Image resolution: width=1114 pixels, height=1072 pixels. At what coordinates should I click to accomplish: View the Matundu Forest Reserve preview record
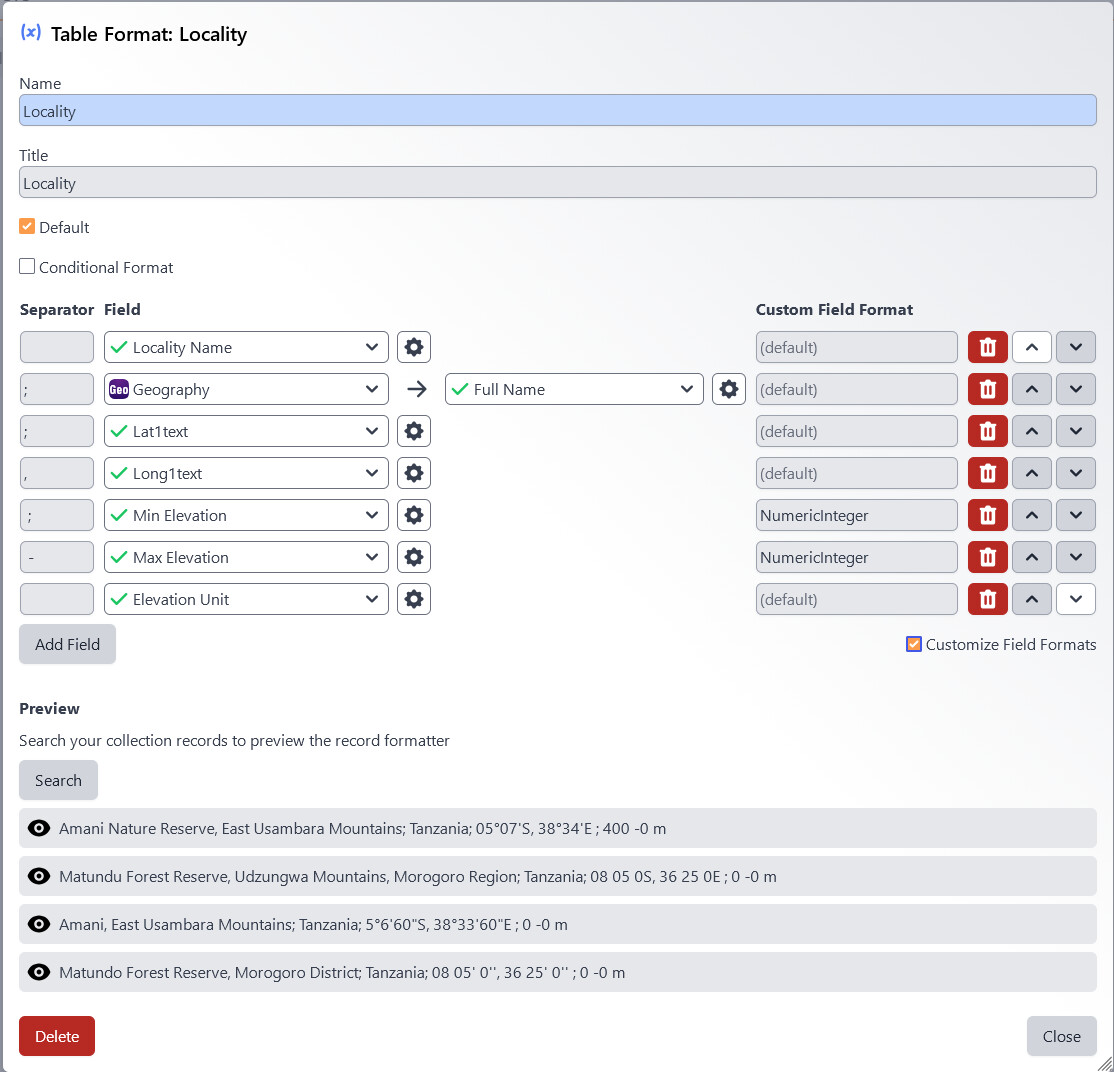coord(38,876)
